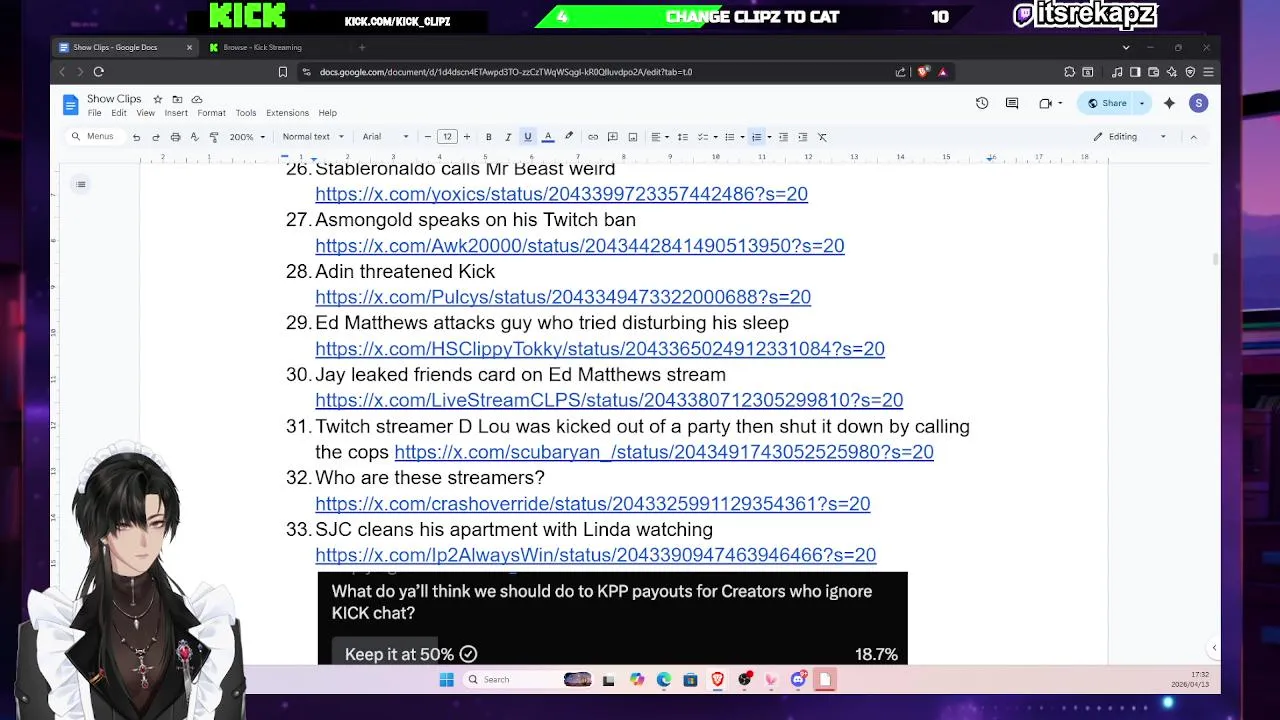Insert a link using the chain icon
The height and width of the screenshot is (720, 1280).
pyautogui.click(x=593, y=137)
